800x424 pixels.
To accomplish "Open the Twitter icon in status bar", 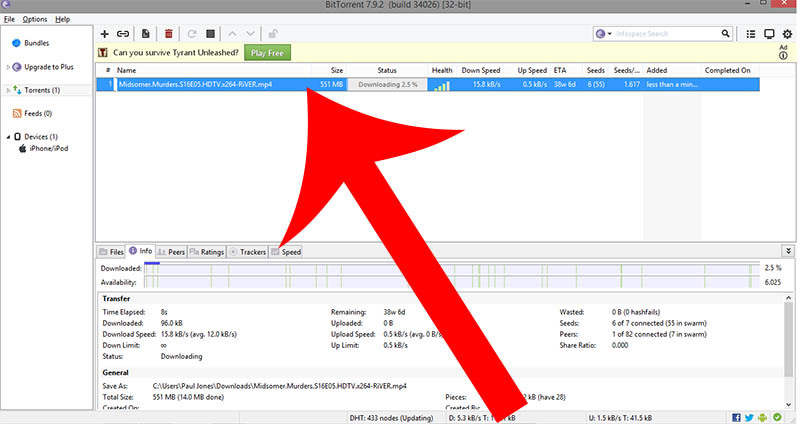I will pyautogui.click(x=749, y=418).
